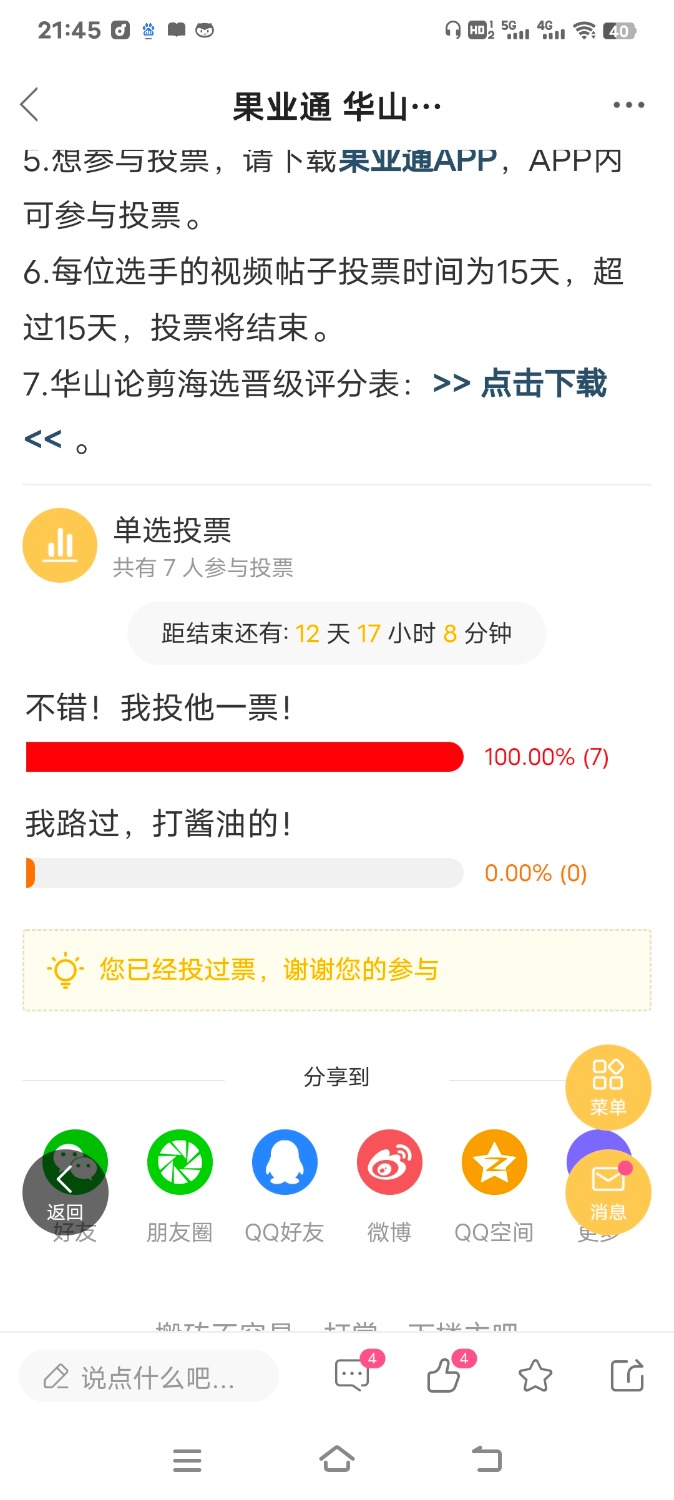674x1500 pixels.
Task: Tap the back arrow in header
Action: pos(29,104)
